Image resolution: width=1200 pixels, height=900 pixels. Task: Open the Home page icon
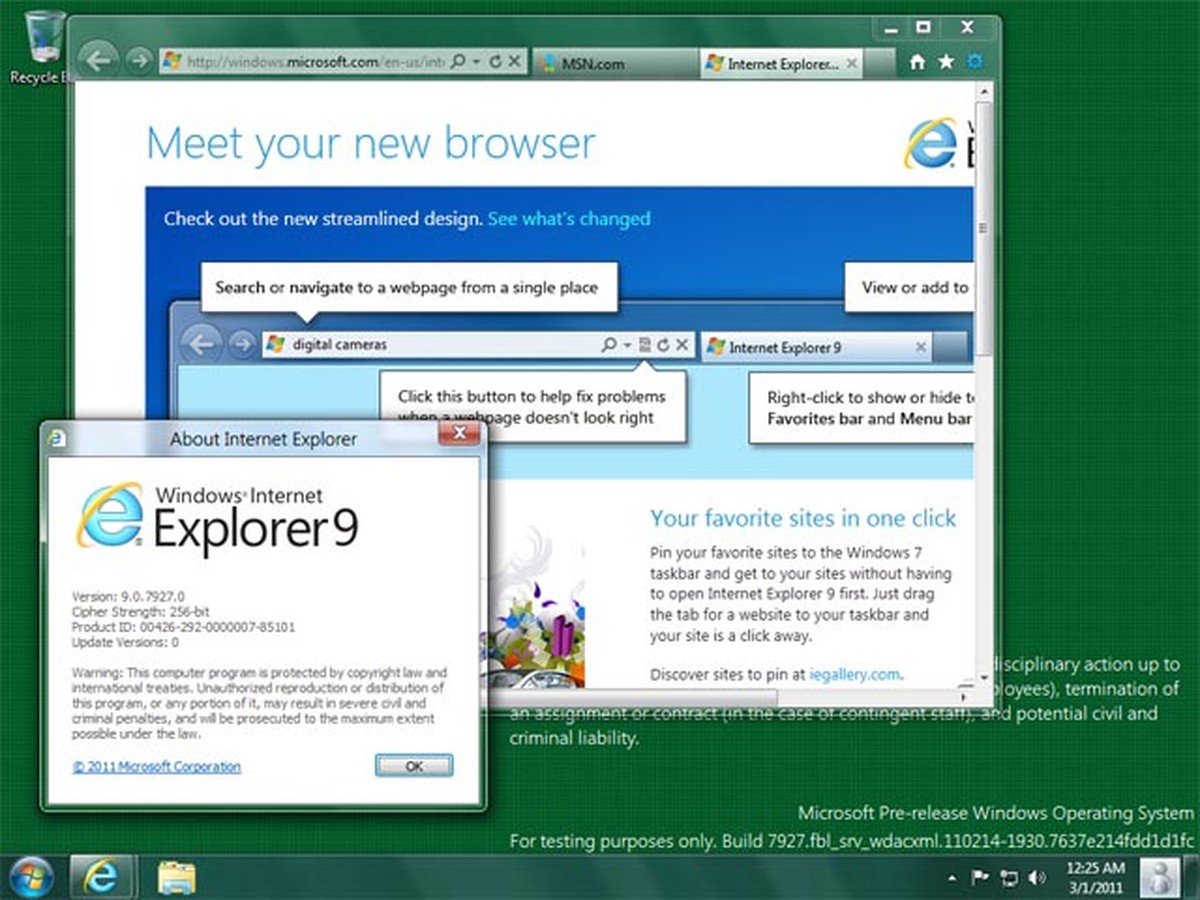click(916, 61)
